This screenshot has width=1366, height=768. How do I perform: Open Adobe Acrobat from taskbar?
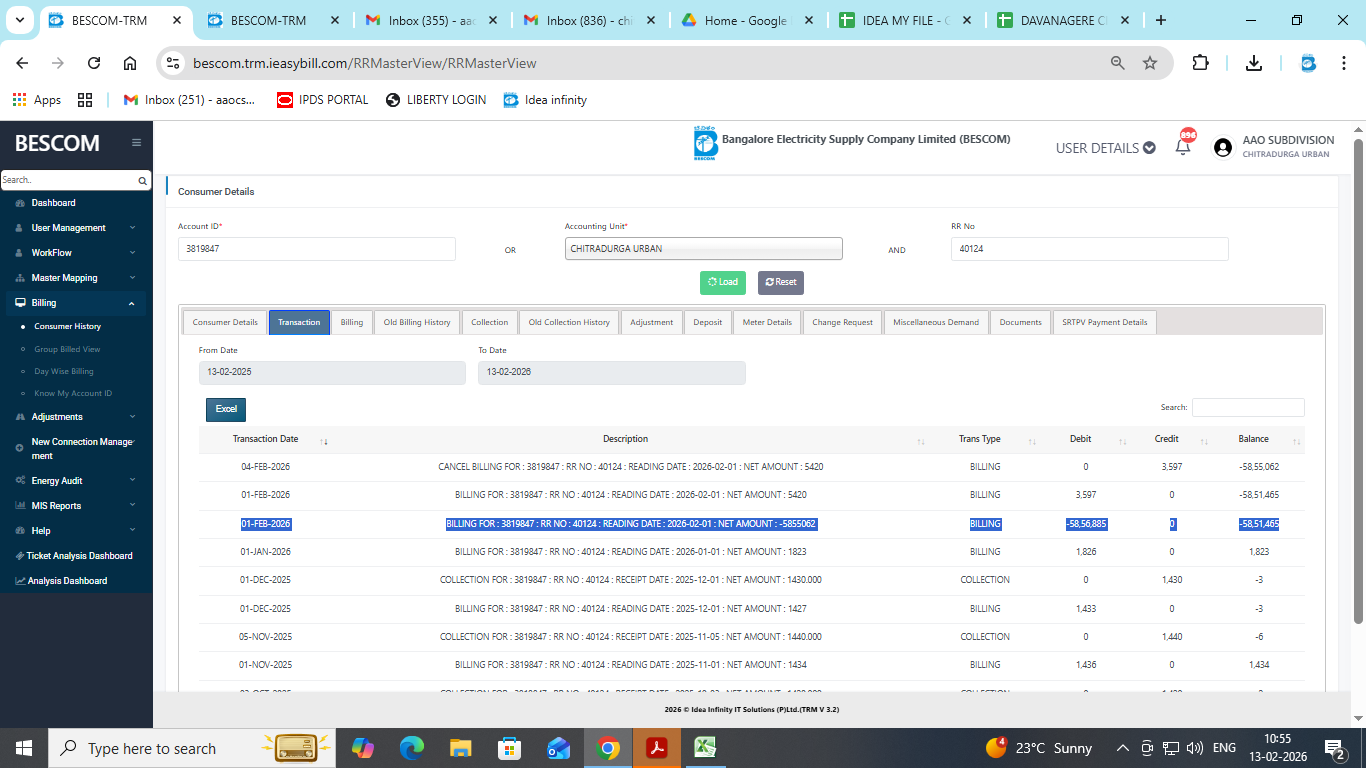pos(657,748)
